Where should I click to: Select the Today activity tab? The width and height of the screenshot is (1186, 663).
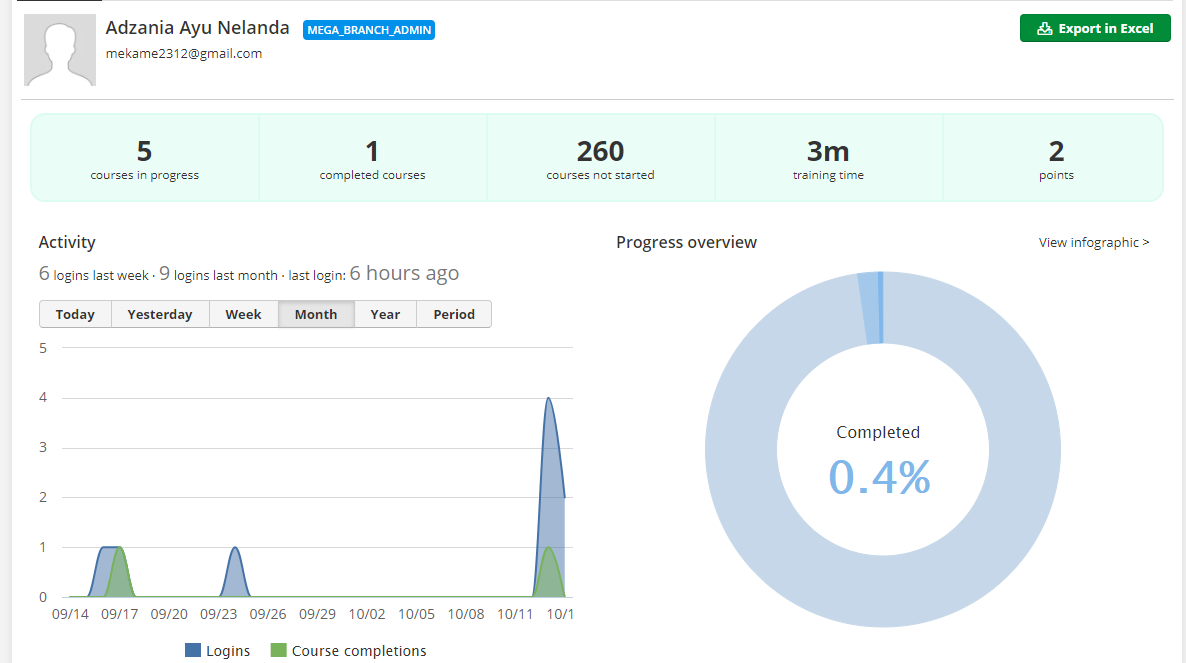75,314
